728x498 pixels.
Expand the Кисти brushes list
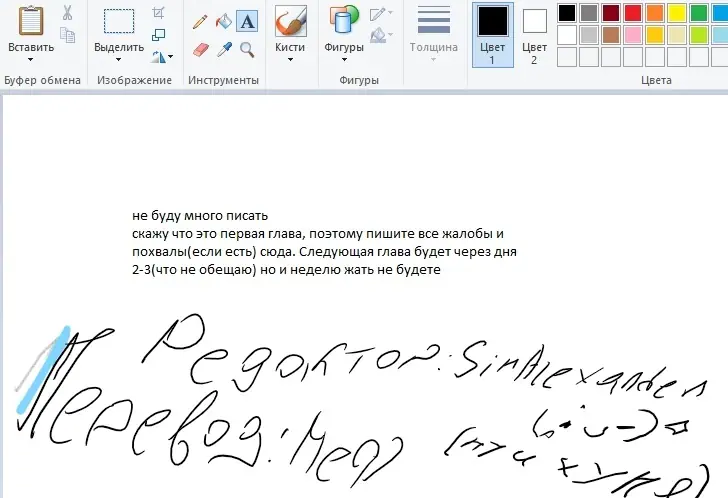point(290,60)
